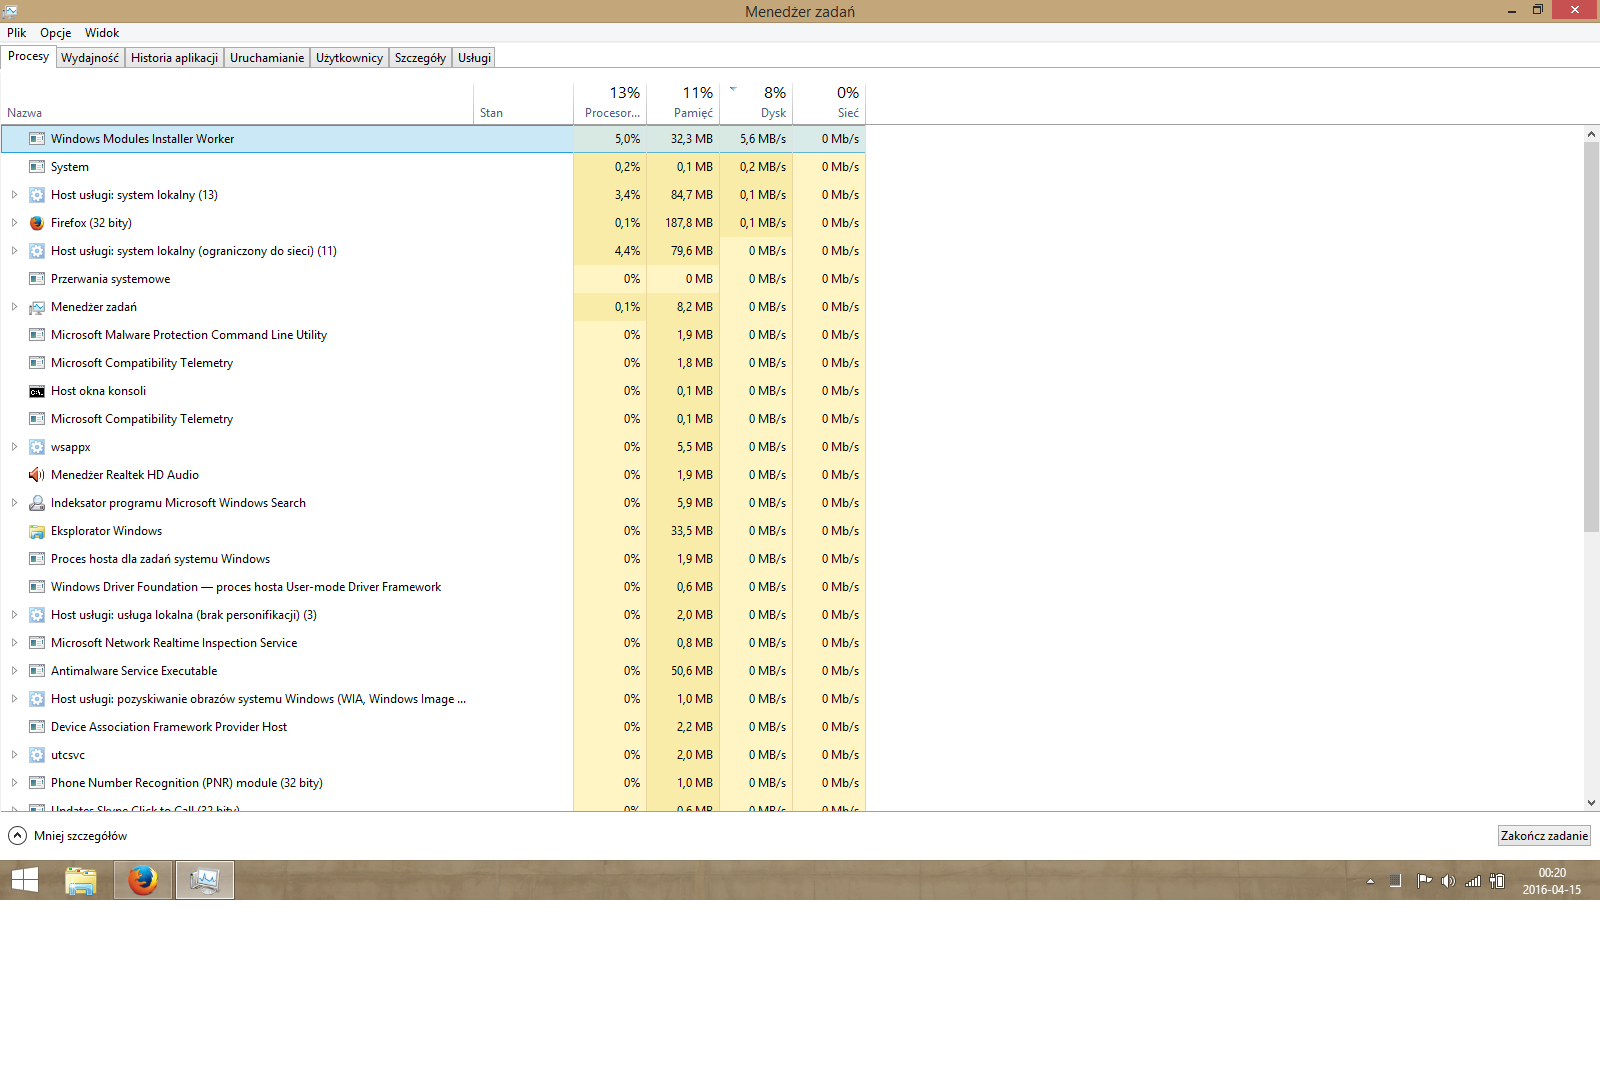The height and width of the screenshot is (1088, 1600).
Task: Click the Microsoft Malware Protection Command Line Utility icon
Action: click(37, 335)
